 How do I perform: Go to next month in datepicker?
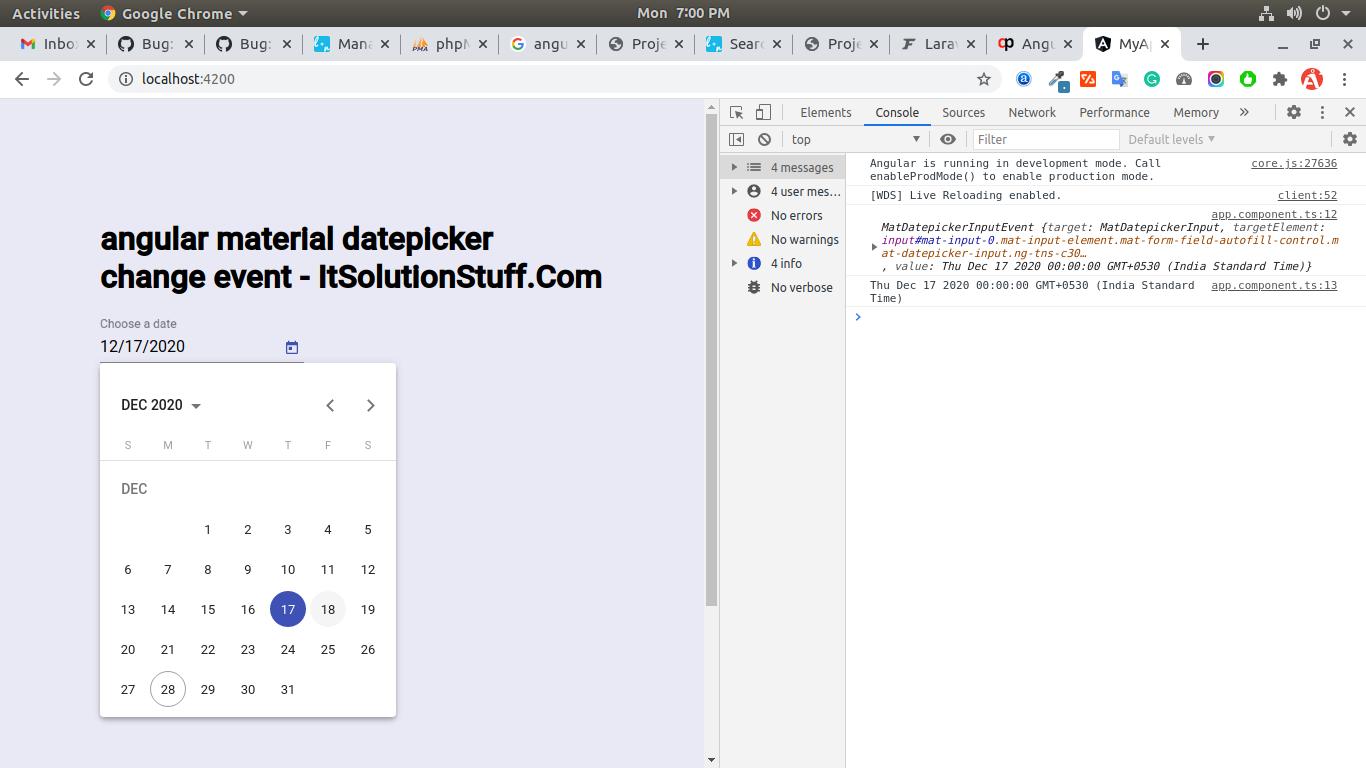[370, 405]
